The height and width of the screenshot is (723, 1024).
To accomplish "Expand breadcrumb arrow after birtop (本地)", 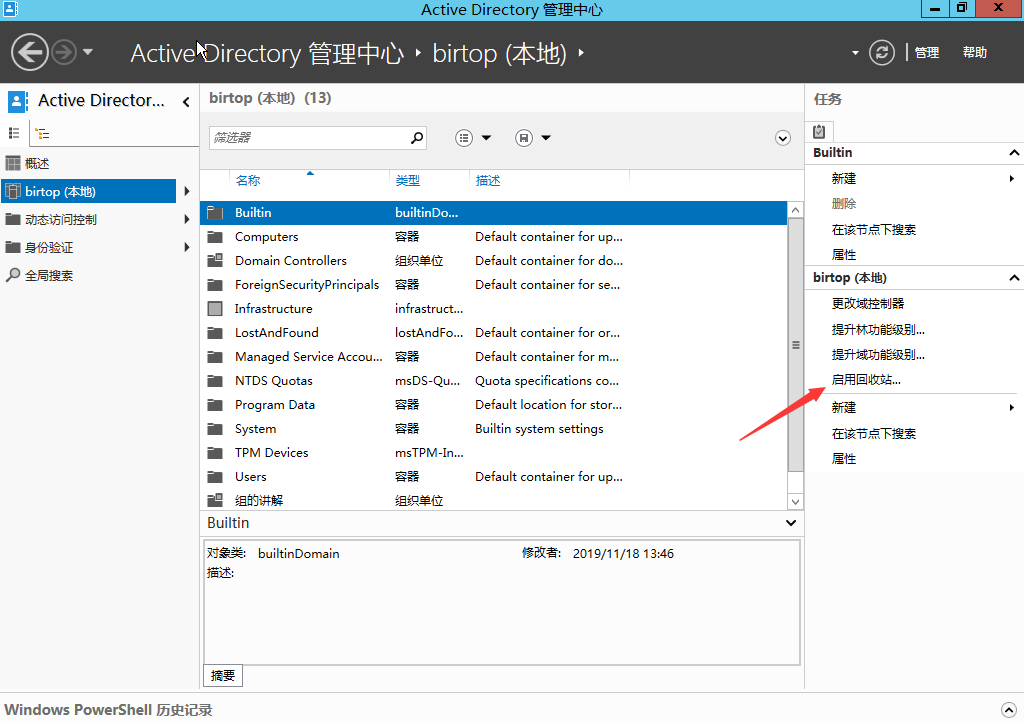I will click(581, 53).
